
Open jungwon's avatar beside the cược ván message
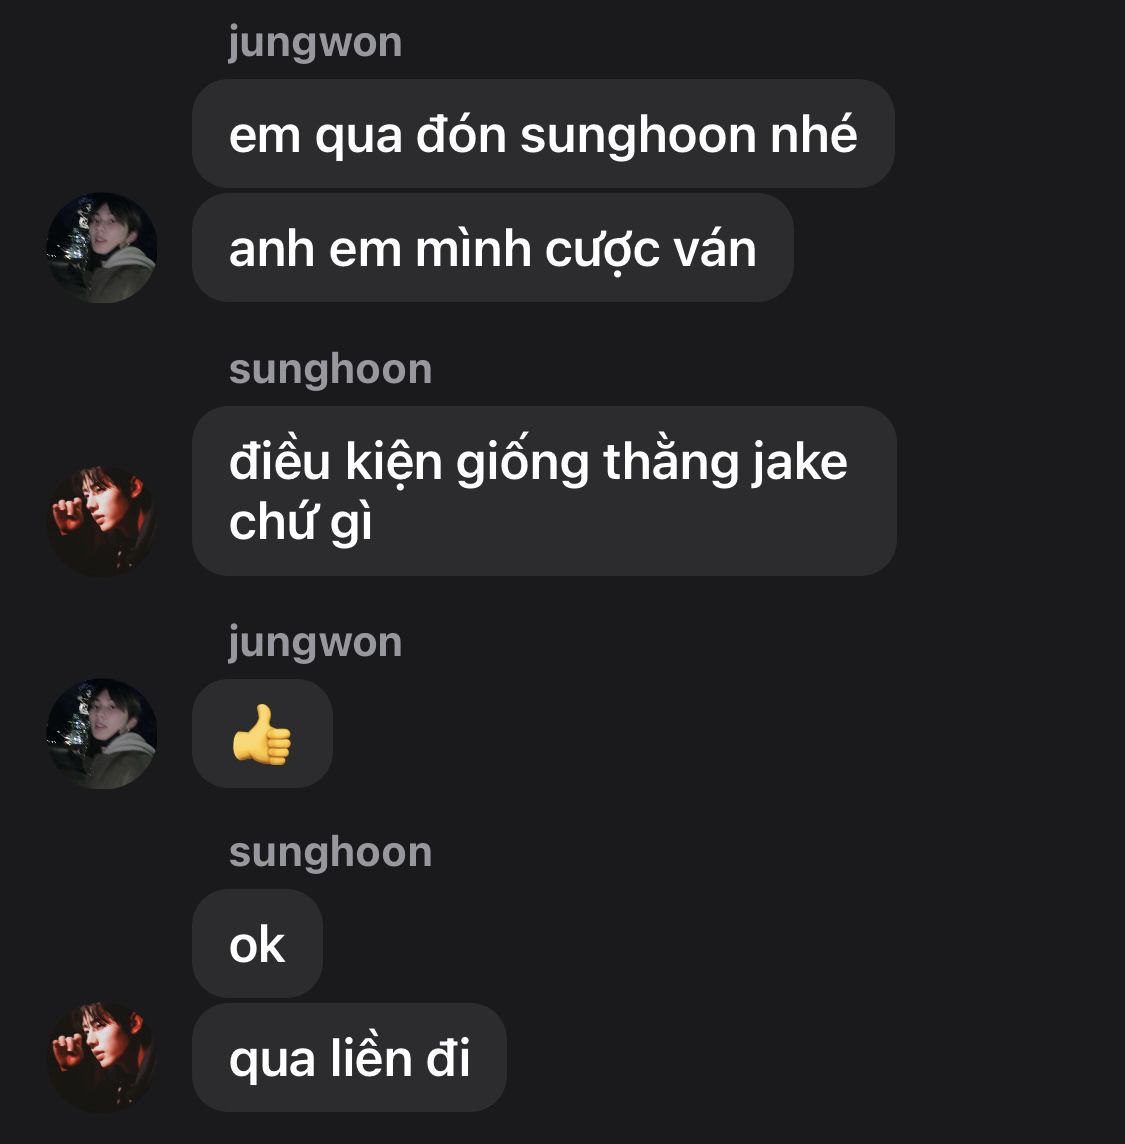[101, 247]
